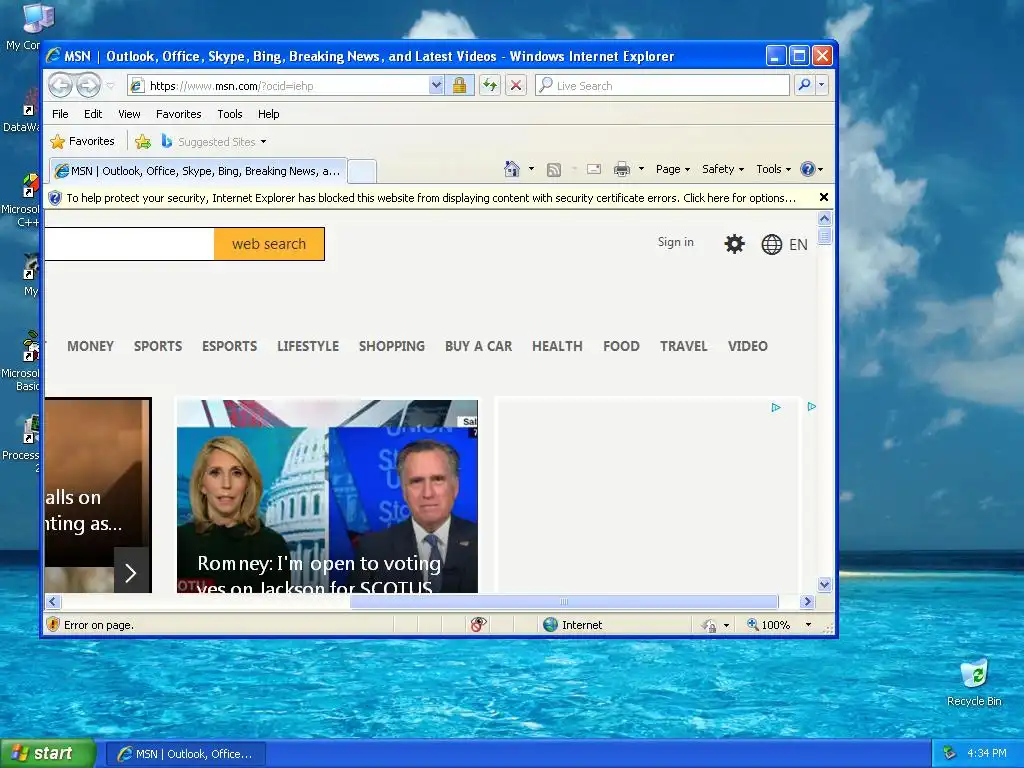Expand the address bar history dropdown
The height and width of the screenshot is (768, 1024).
point(436,86)
